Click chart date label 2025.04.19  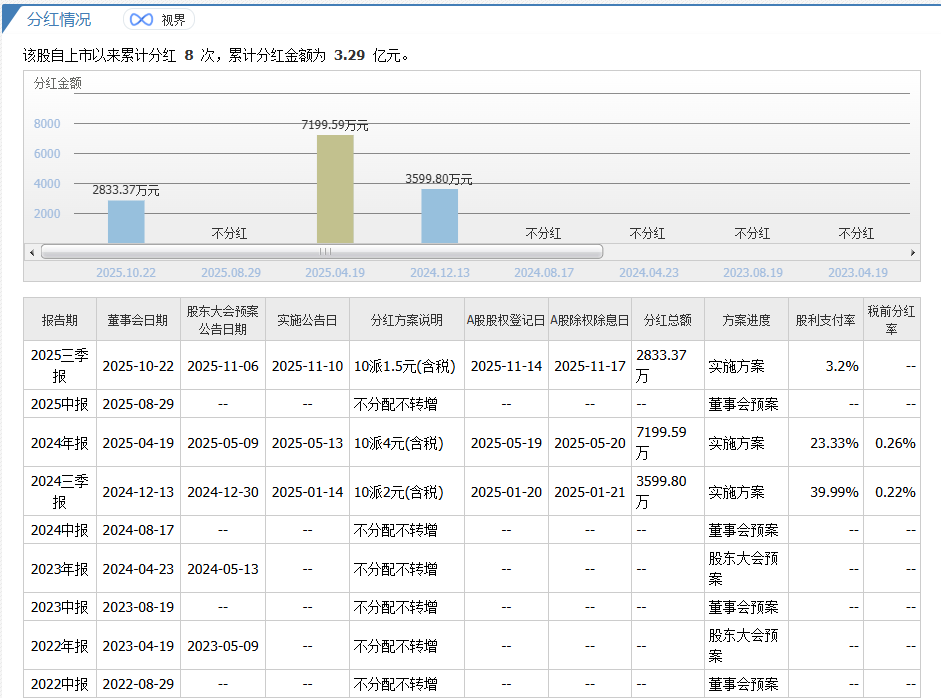(x=335, y=272)
